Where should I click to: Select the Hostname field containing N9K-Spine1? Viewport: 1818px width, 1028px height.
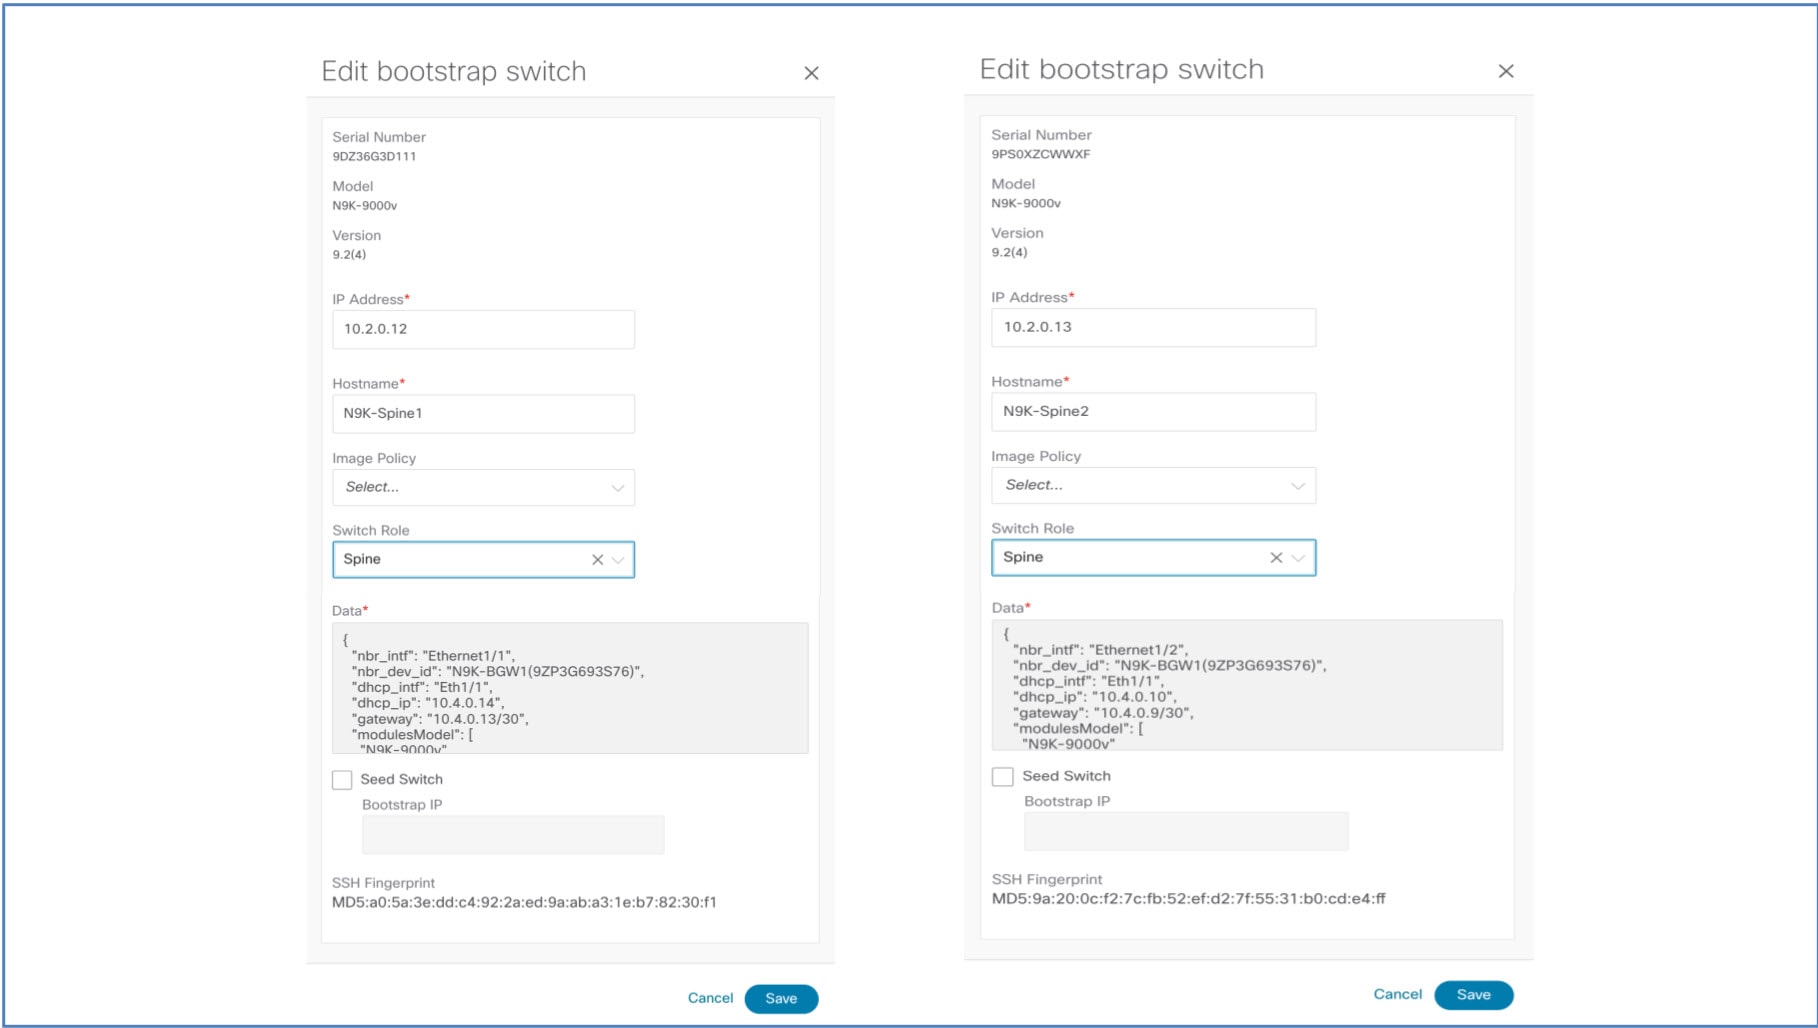click(x=483, y=413)
